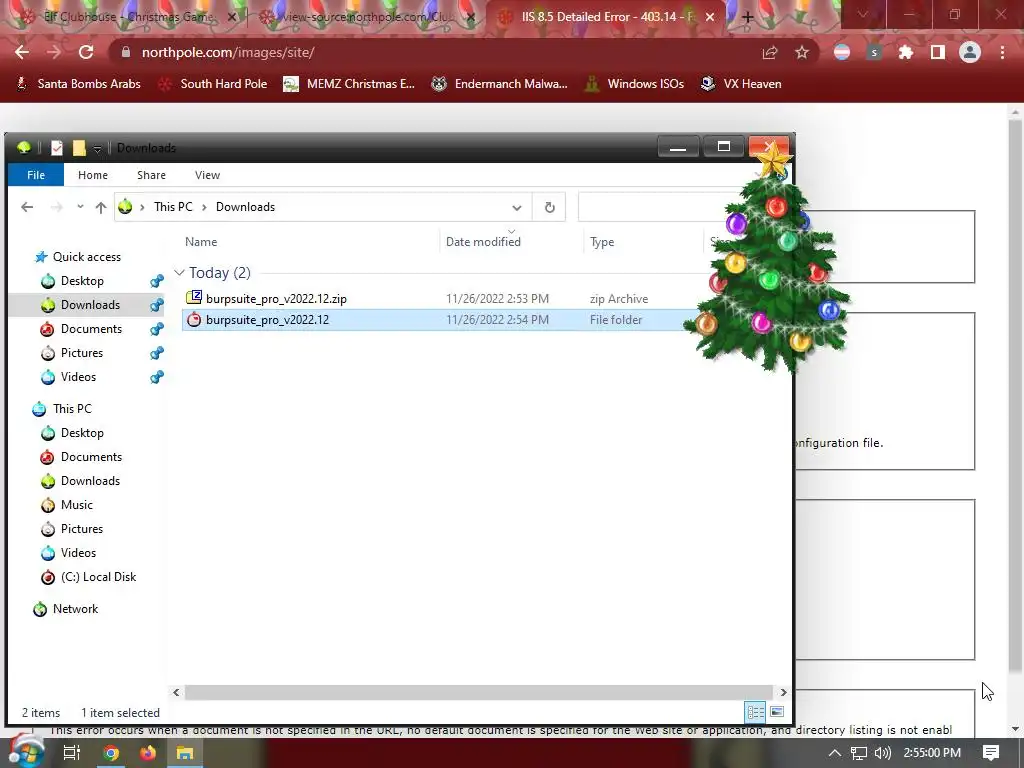Click This PC in the breadcrumb
This screenshot has width=1024, height=768.
173,207
